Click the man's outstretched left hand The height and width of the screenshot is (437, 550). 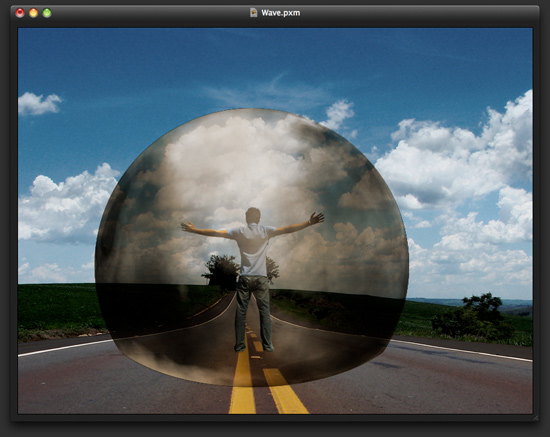[x=187, y=226]
